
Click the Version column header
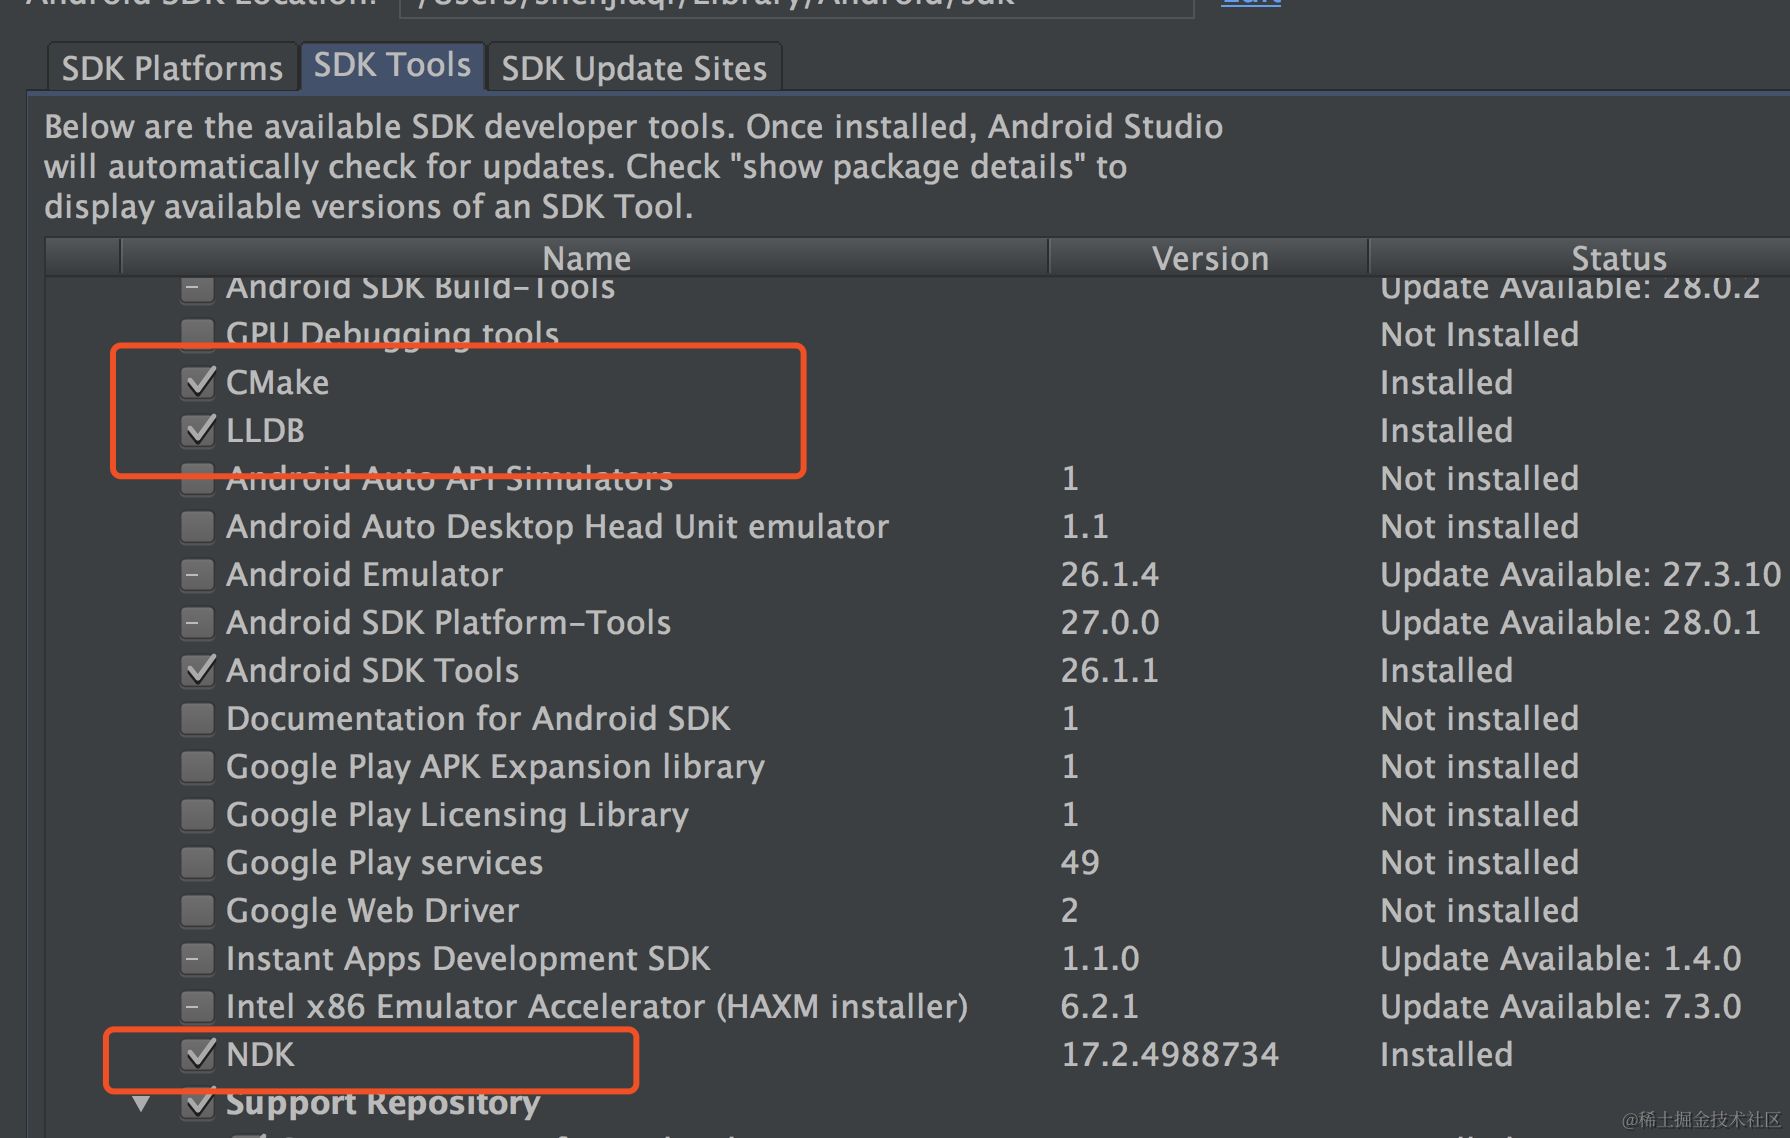pos(1209,258)
